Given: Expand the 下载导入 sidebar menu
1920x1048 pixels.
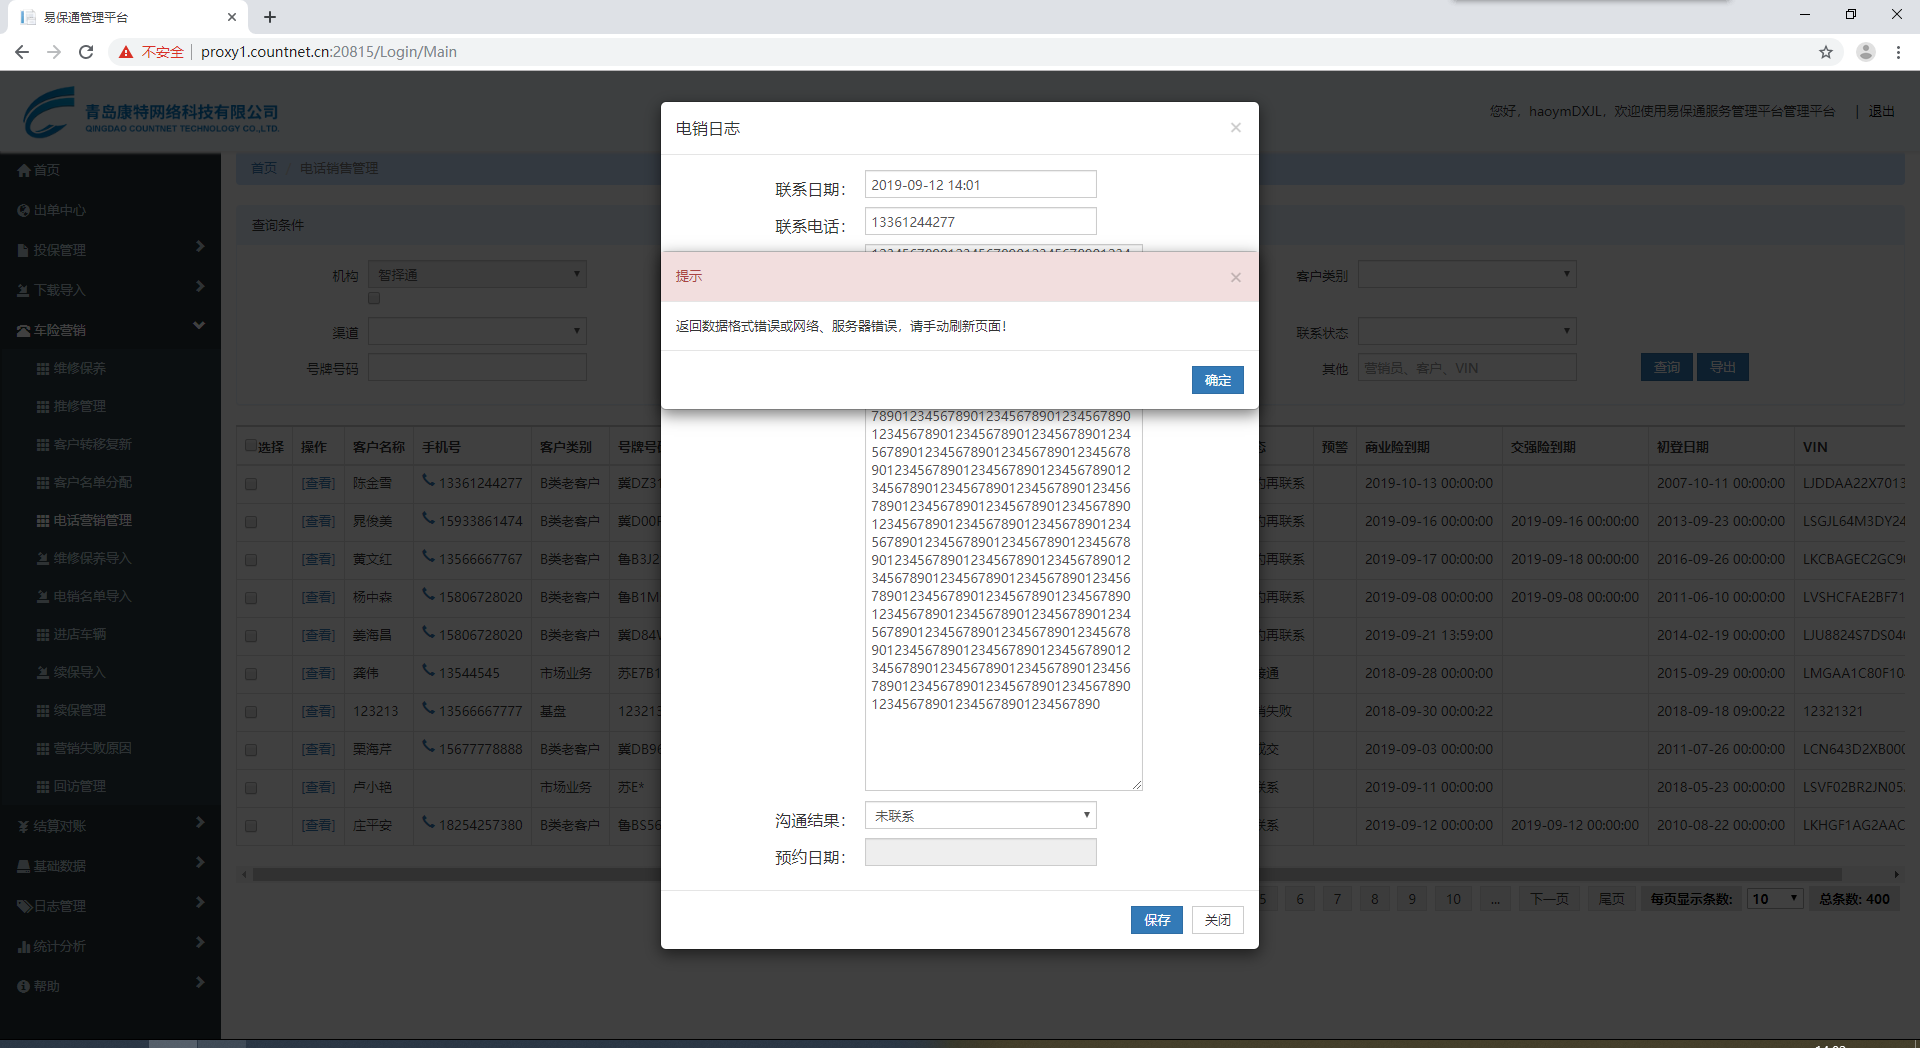Looking at the screenshot, I should [x=110, y=290].
